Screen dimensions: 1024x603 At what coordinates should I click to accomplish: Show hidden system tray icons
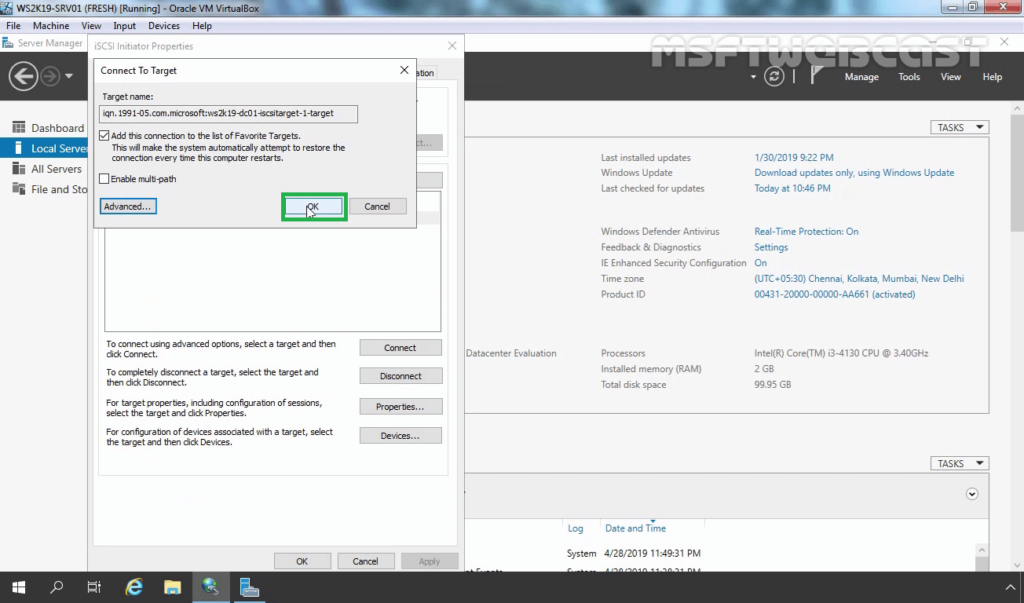(1010, 587)
